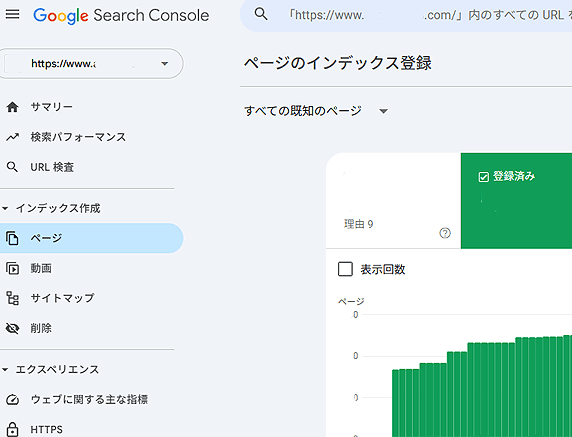This screenshot has width=572, height=437.
Task: Click the arrow beside すべての既知のページ
Action: (x=383, y=111)
